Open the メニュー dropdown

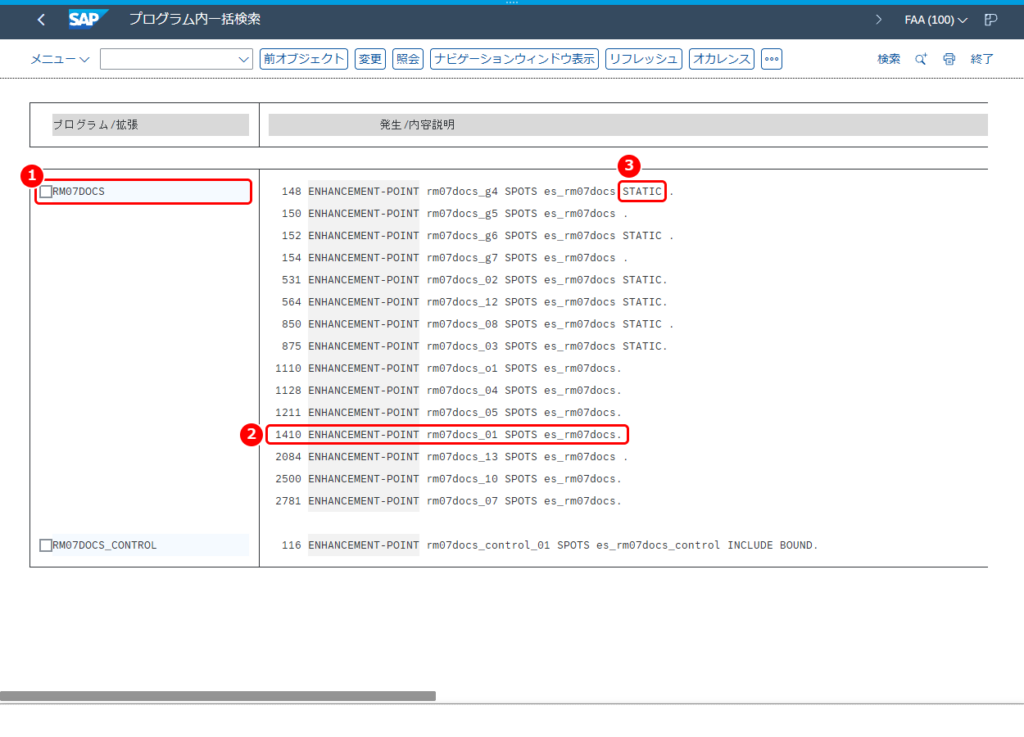coord(59,59)
